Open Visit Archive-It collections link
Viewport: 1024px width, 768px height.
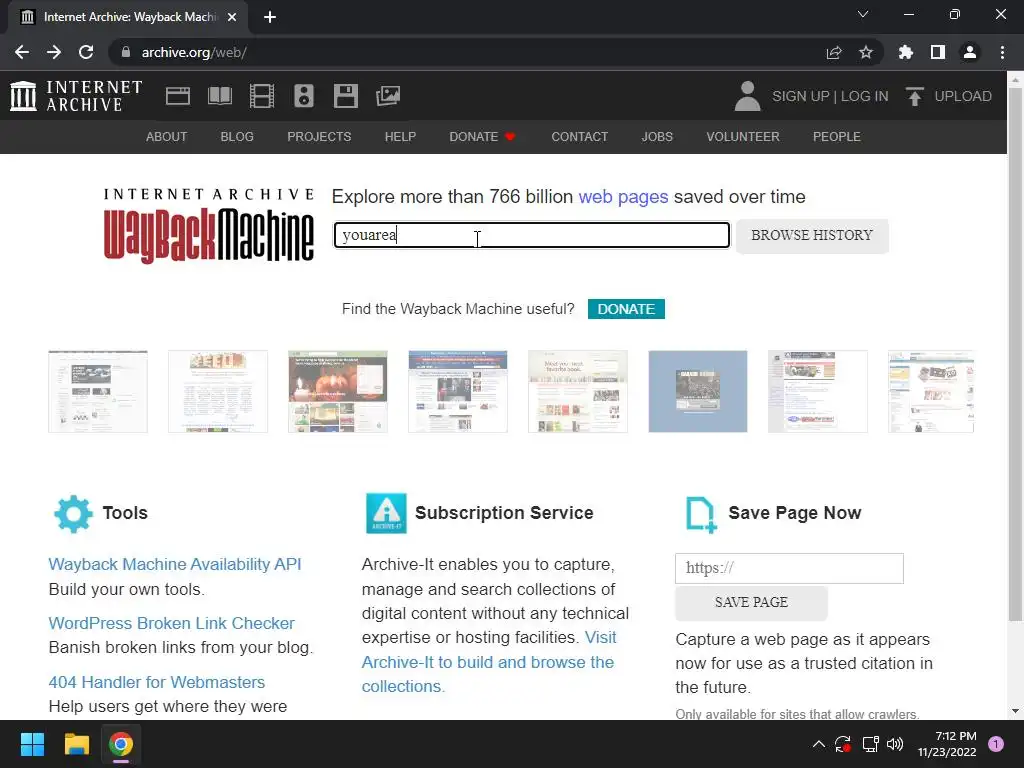pyautogui.click(x=488, y=662)
